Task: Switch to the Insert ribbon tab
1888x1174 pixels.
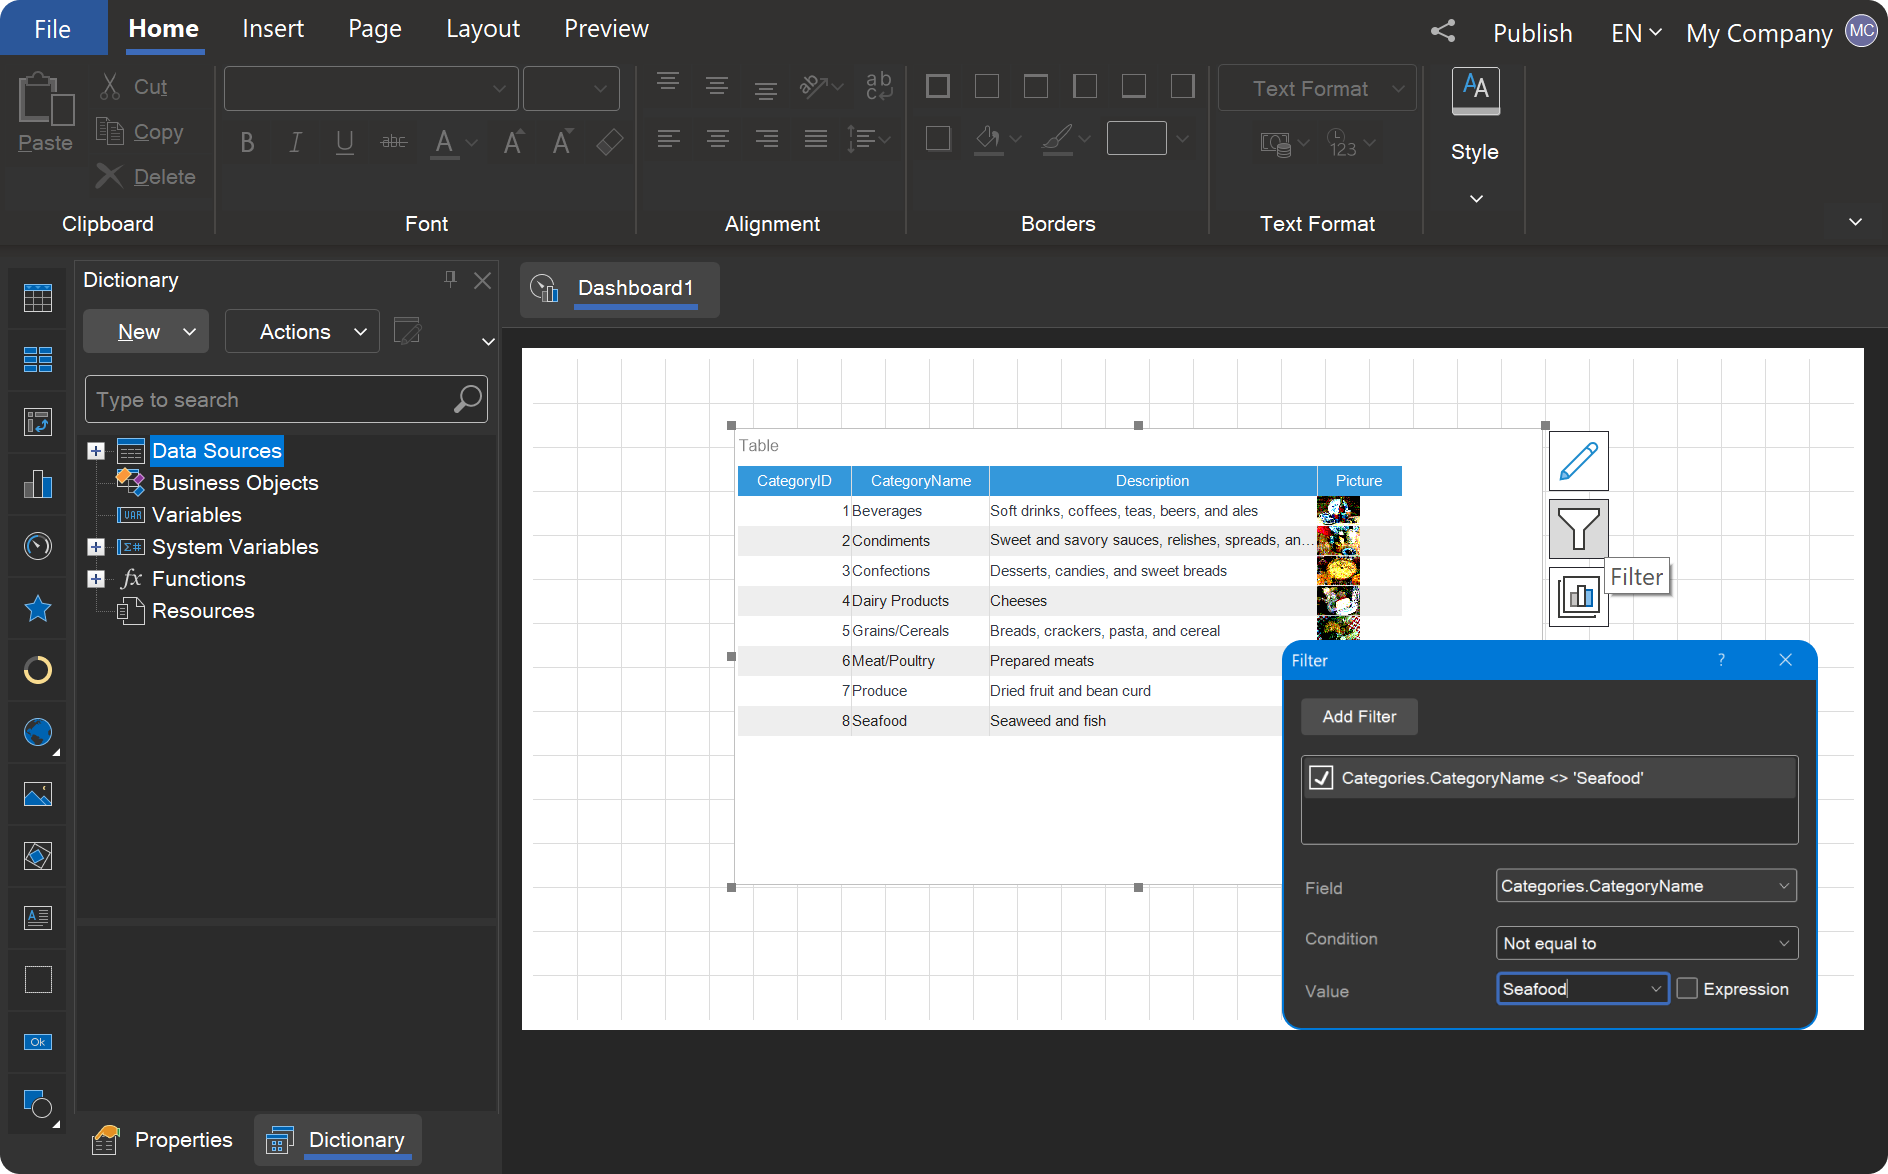Action: click(x=273, y=29)
